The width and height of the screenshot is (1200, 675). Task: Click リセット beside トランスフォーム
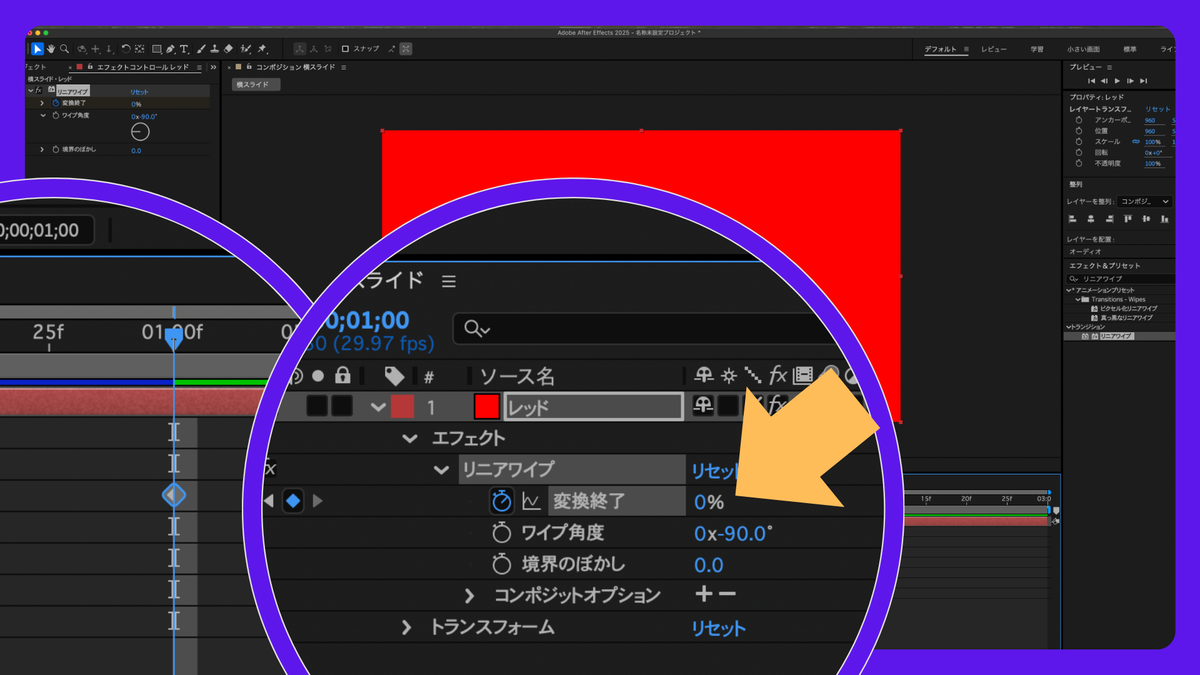point(719,628)
